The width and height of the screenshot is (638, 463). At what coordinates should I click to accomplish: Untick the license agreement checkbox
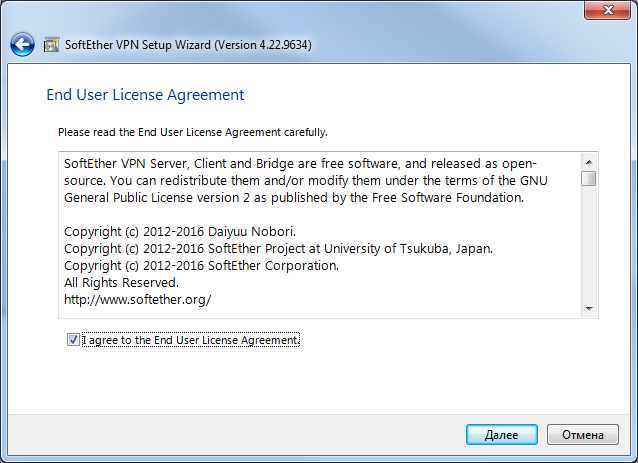(73, 339)
